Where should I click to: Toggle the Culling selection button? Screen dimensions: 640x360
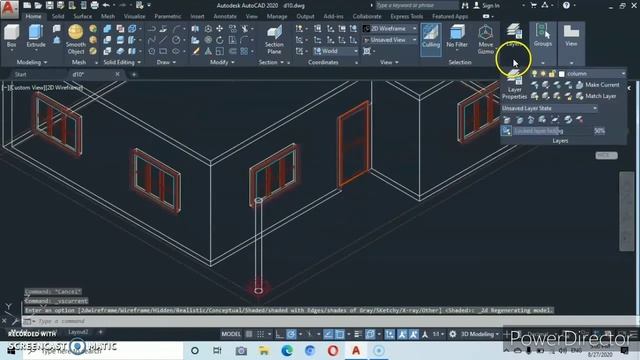pyautogui.click(x=431, y=40)
